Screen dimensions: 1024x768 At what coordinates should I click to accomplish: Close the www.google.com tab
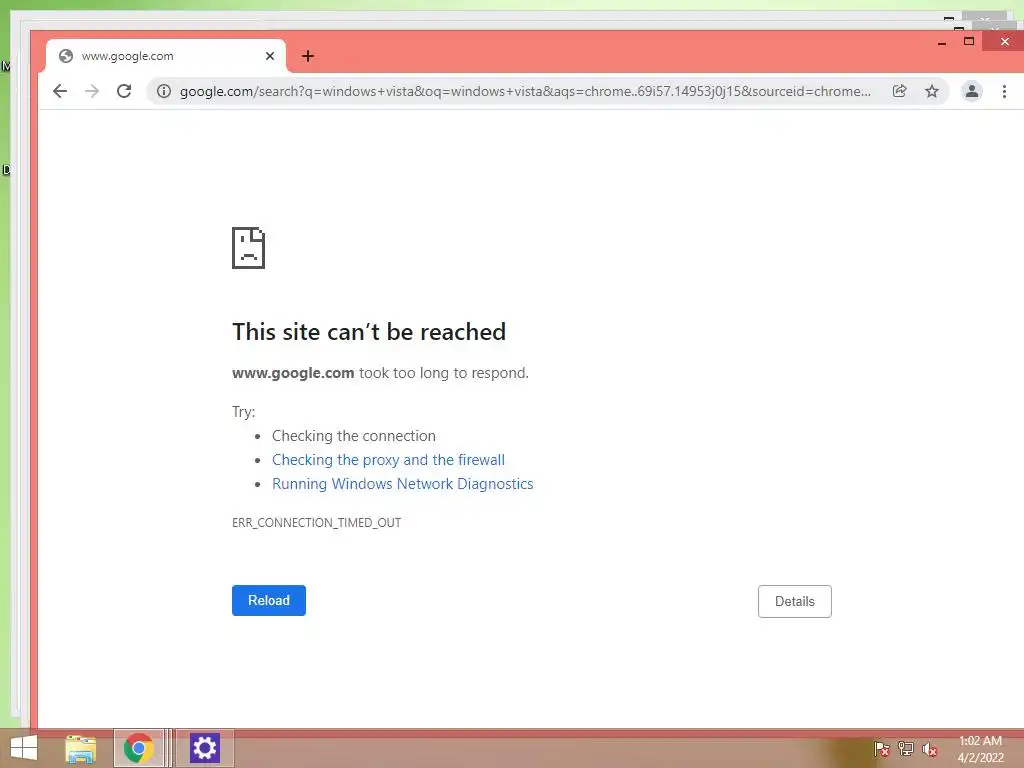[x=270, y=56]
